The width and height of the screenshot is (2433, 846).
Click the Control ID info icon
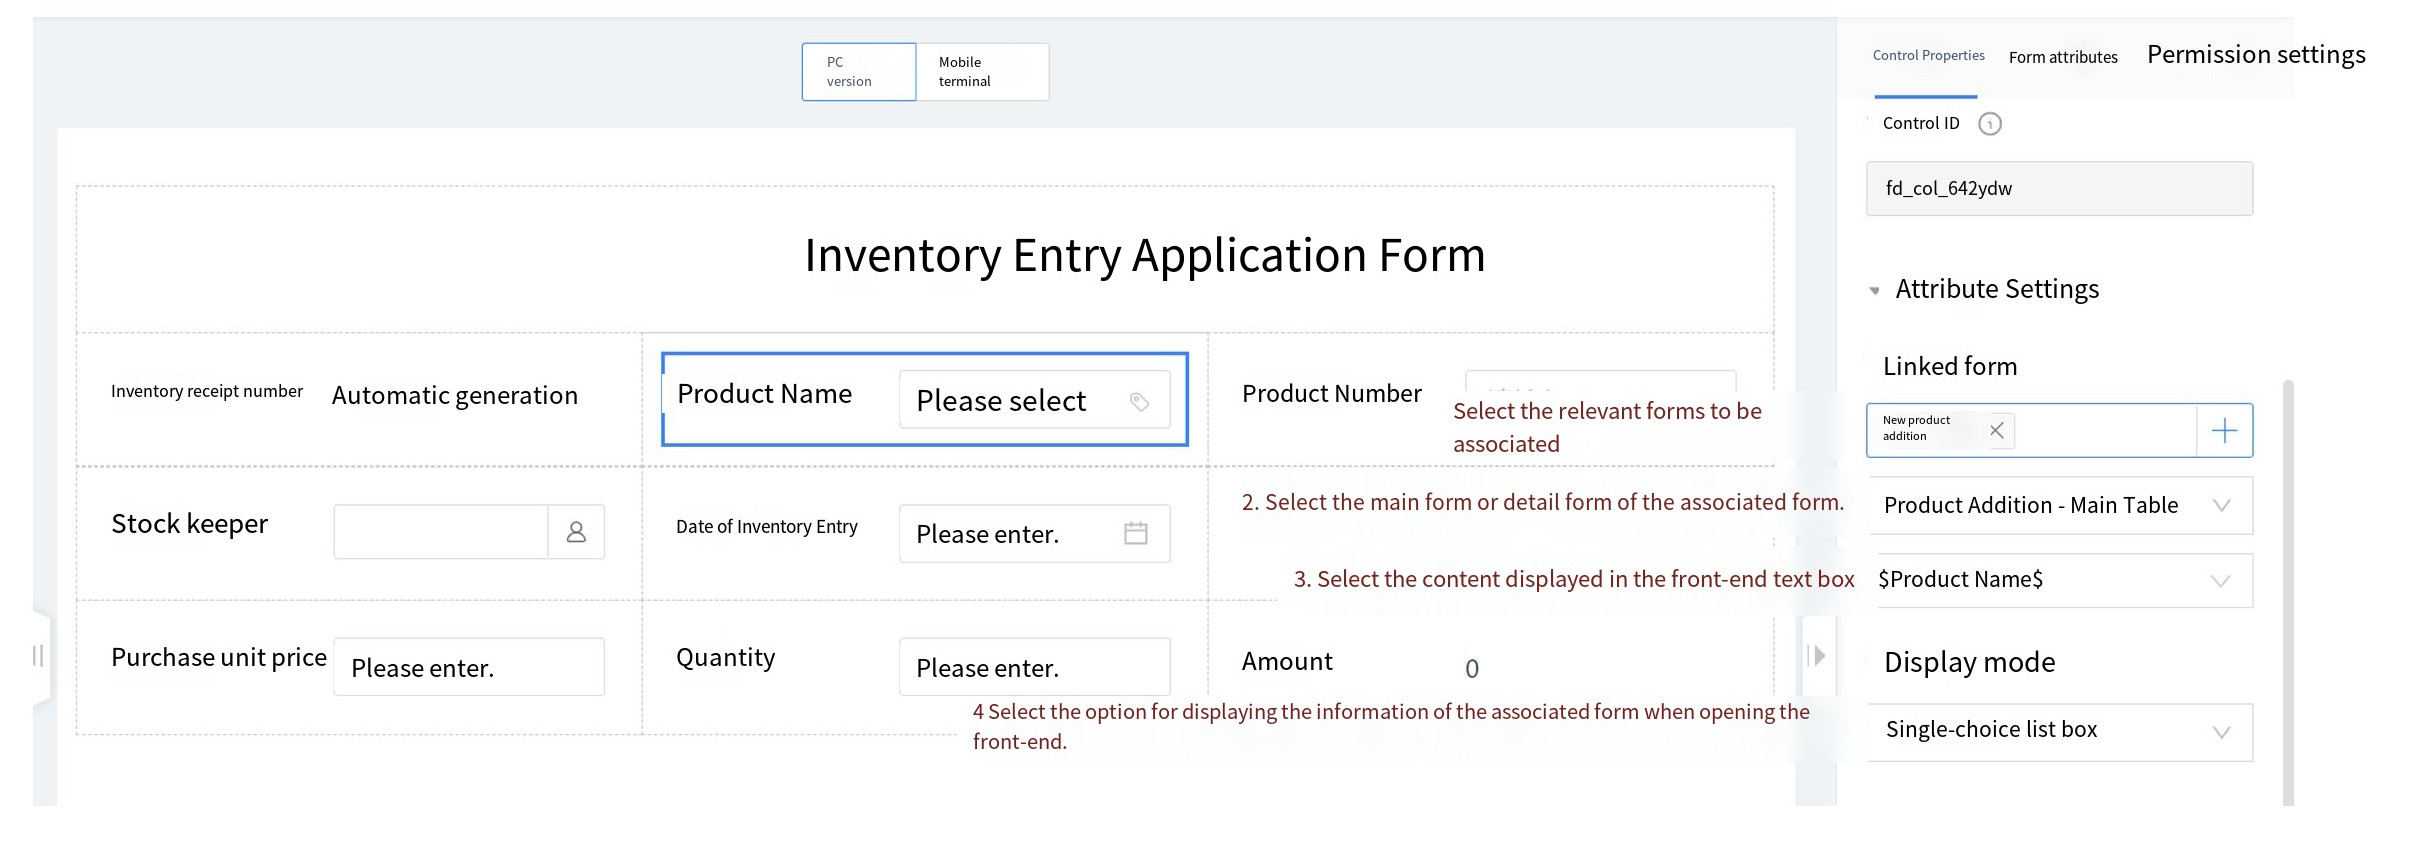click(1989, 124)
